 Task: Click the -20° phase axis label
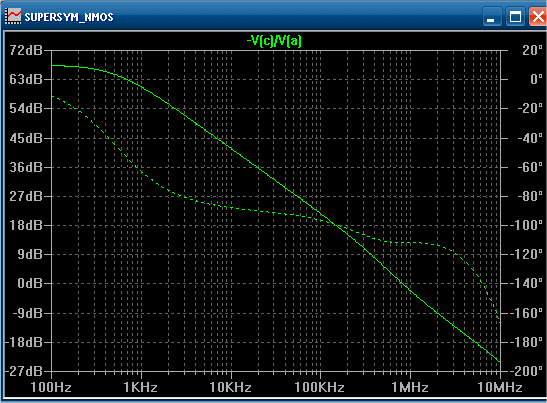tap(530, 108)
